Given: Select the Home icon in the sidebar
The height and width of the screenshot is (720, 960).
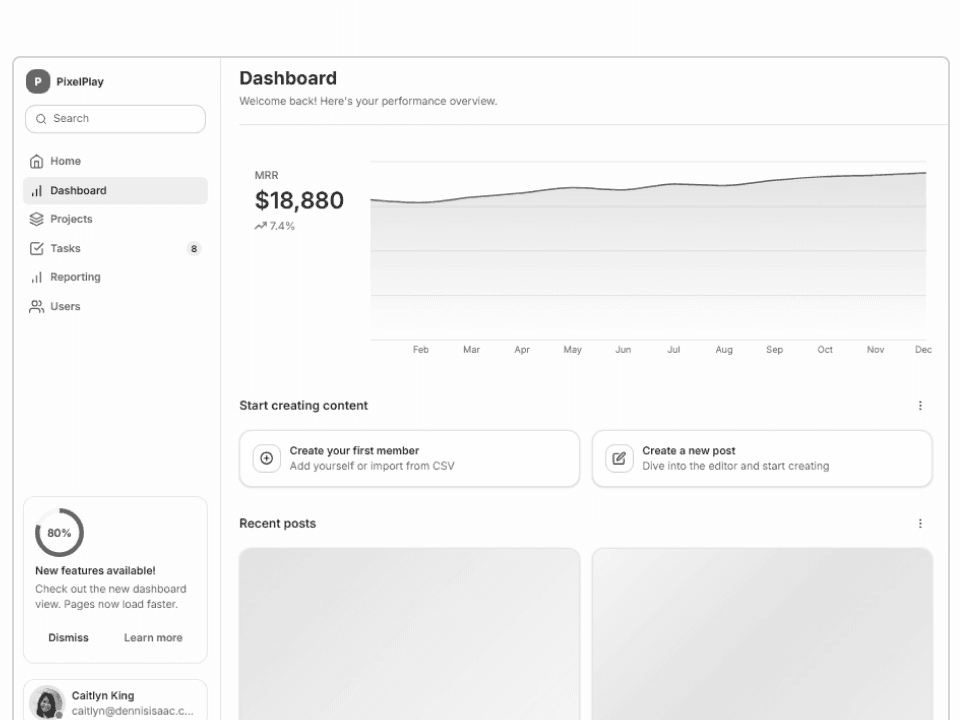Looking at the screenshot, I should pos(36,161).
